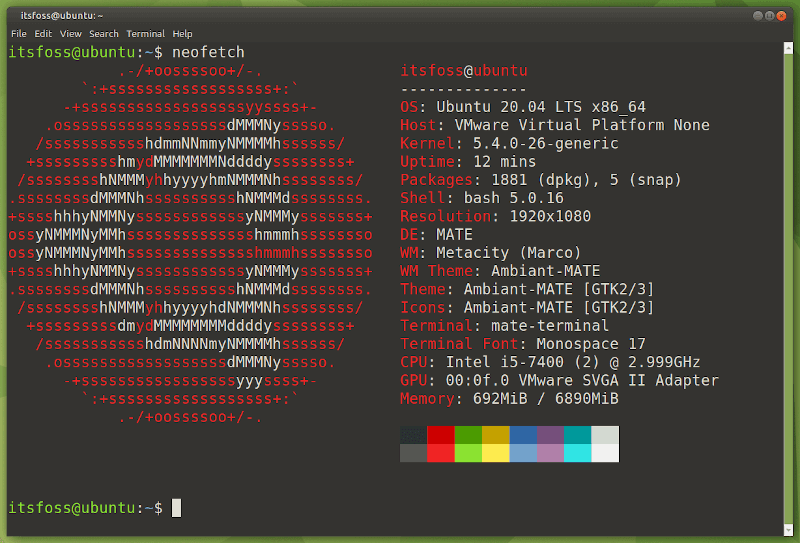Click the WM value 'Metacity (Marco)'
The image size is (800, 543).
(x=509, y=253)
